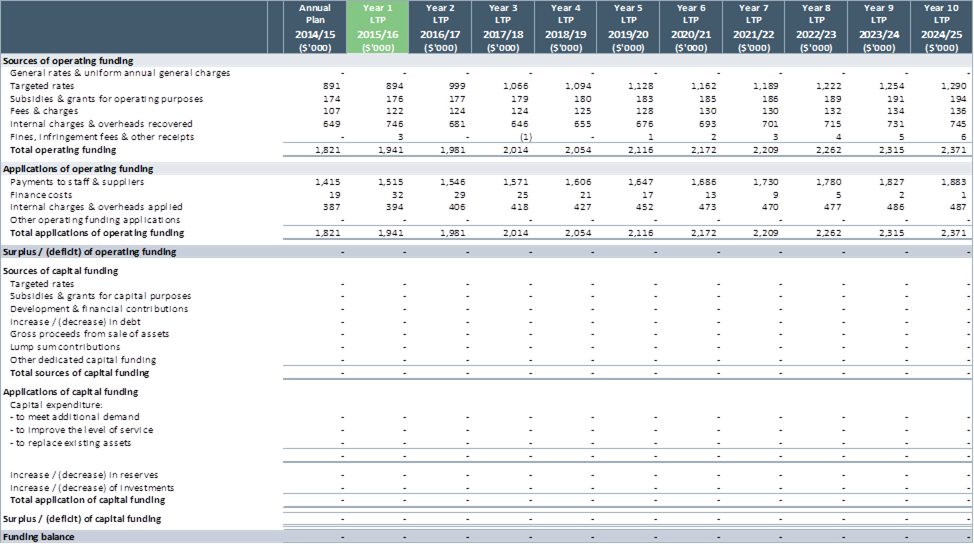
Task: Select Finance costs value 32 in Year 1
Action: point(397,195)
